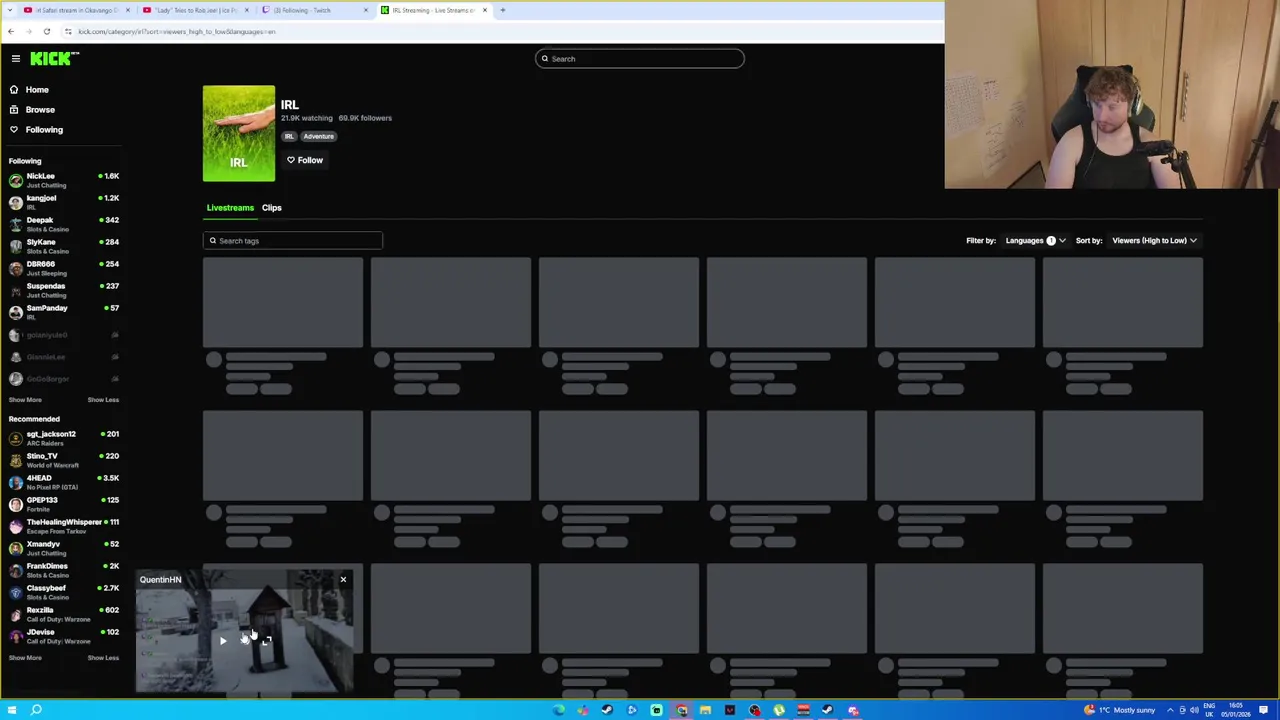Open the Languages filter dropdown
This screenshot has height=720, width=1280.
tap(1035, 241)
